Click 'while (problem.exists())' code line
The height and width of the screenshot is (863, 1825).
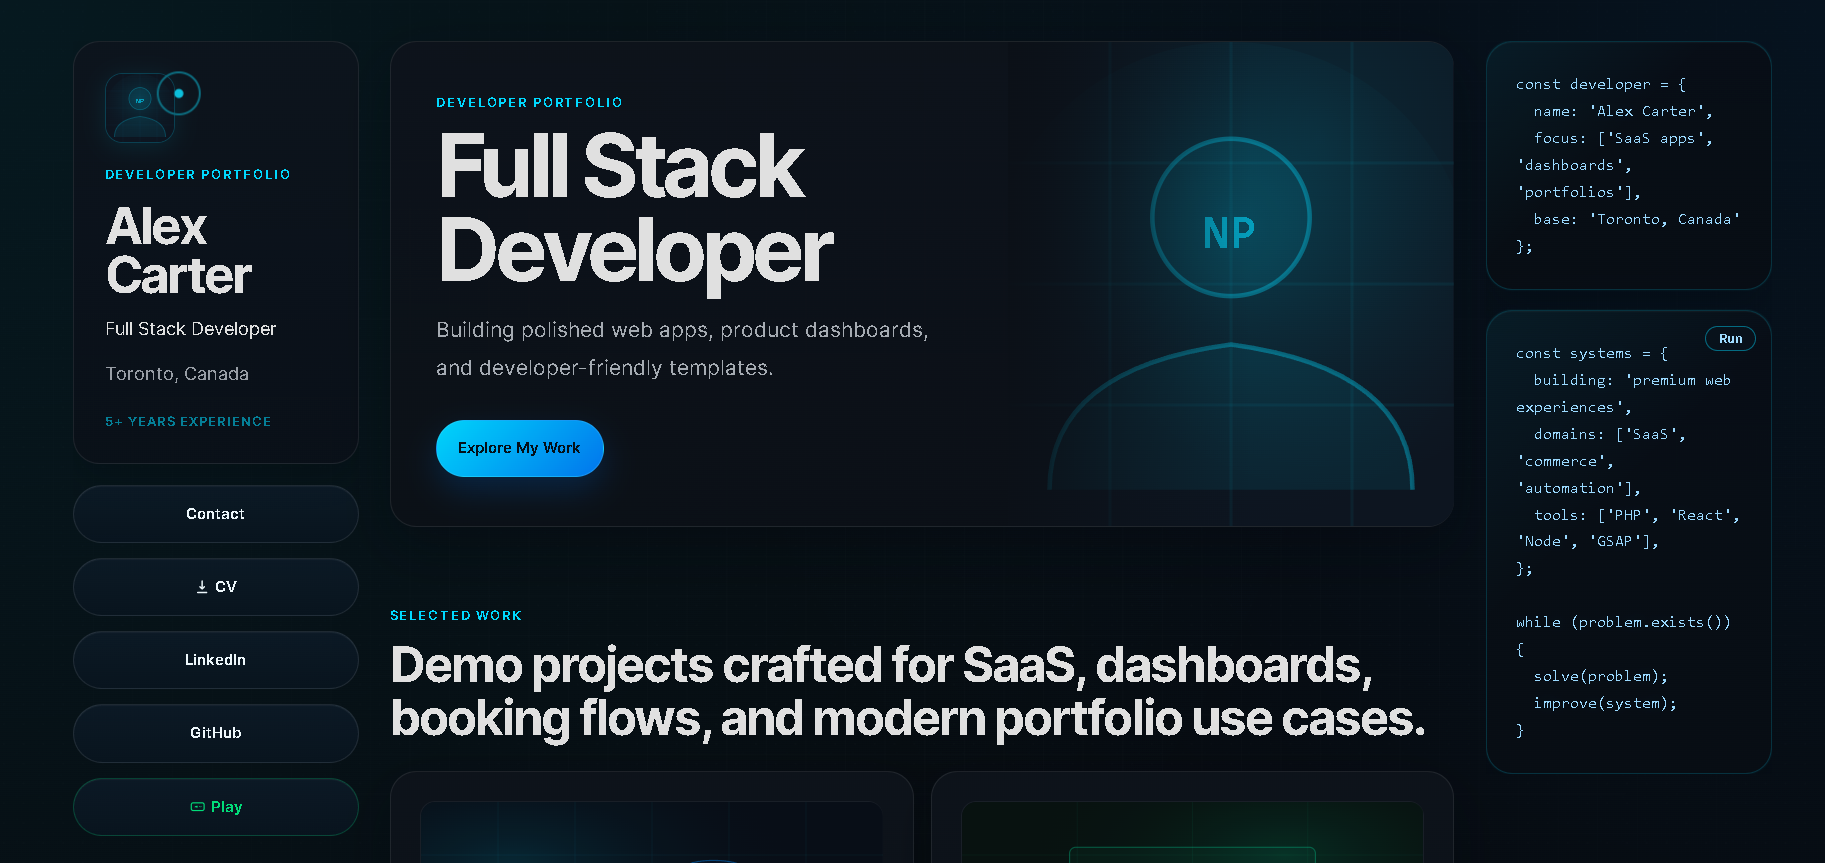(x=1623, y=622)
